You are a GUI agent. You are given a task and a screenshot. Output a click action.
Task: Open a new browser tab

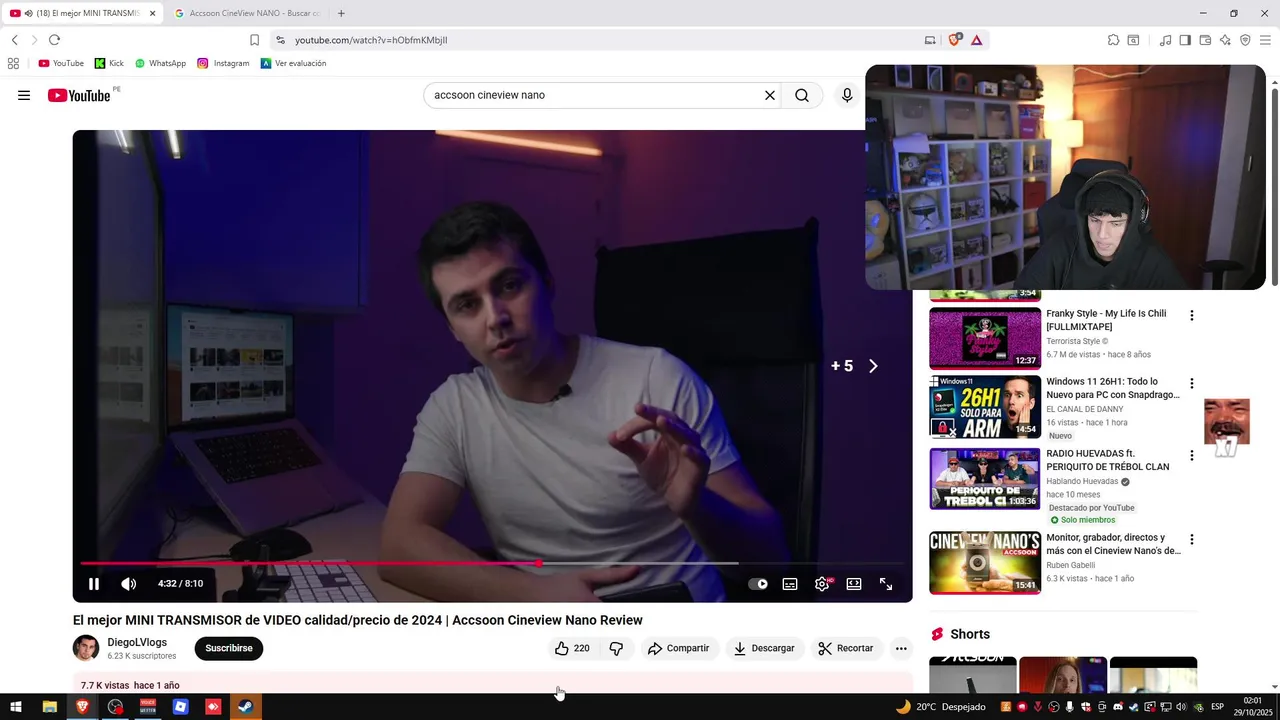[x=341, y=13]
